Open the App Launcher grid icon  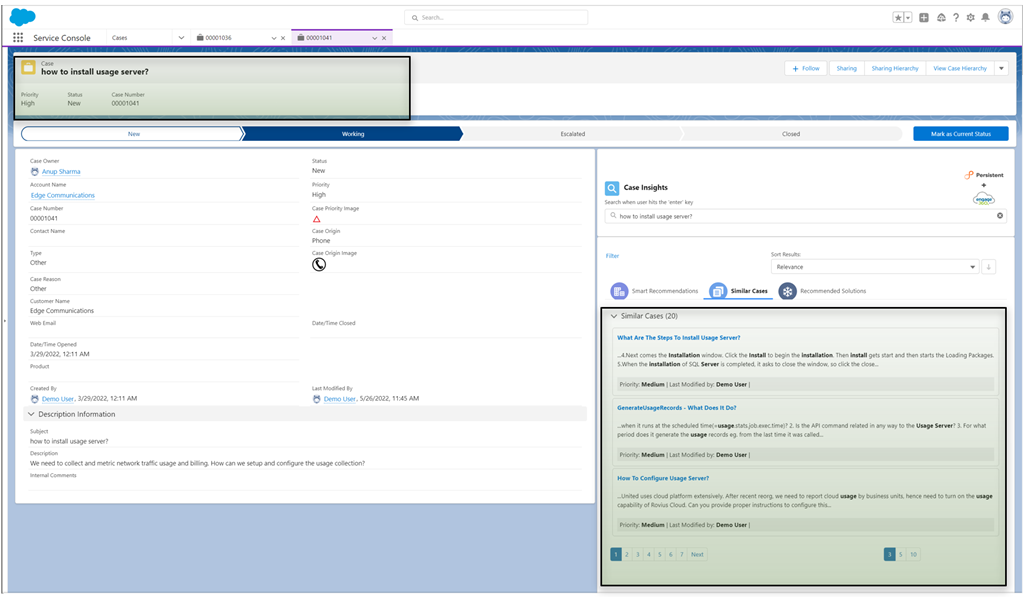tap(18, 38)
